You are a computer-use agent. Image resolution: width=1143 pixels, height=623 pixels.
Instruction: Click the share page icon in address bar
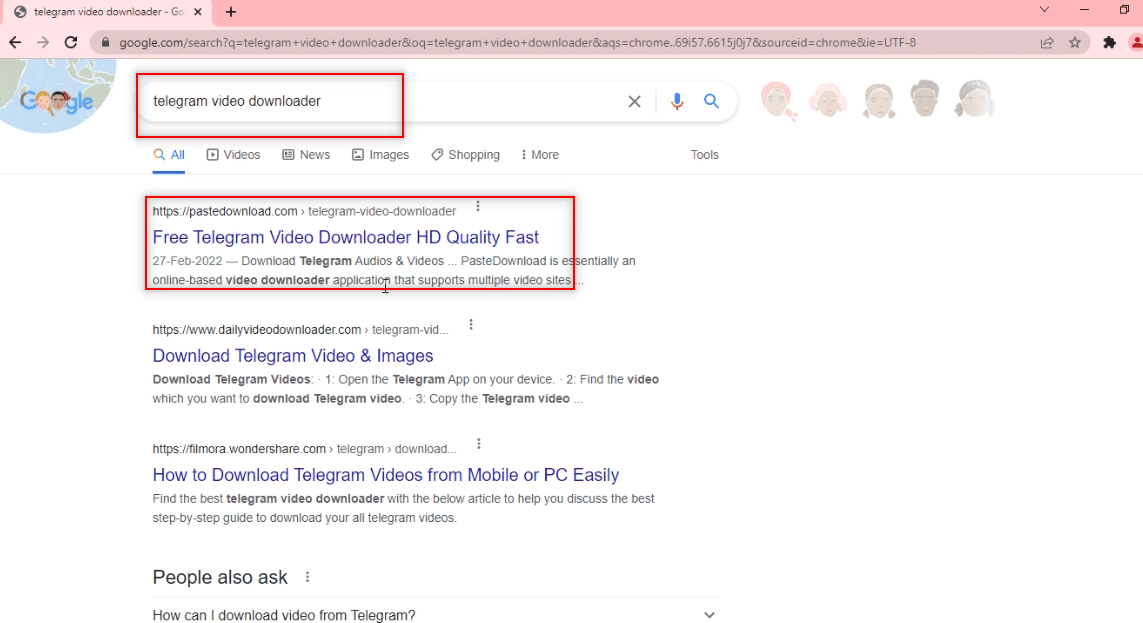click(x=1047, y=42)
